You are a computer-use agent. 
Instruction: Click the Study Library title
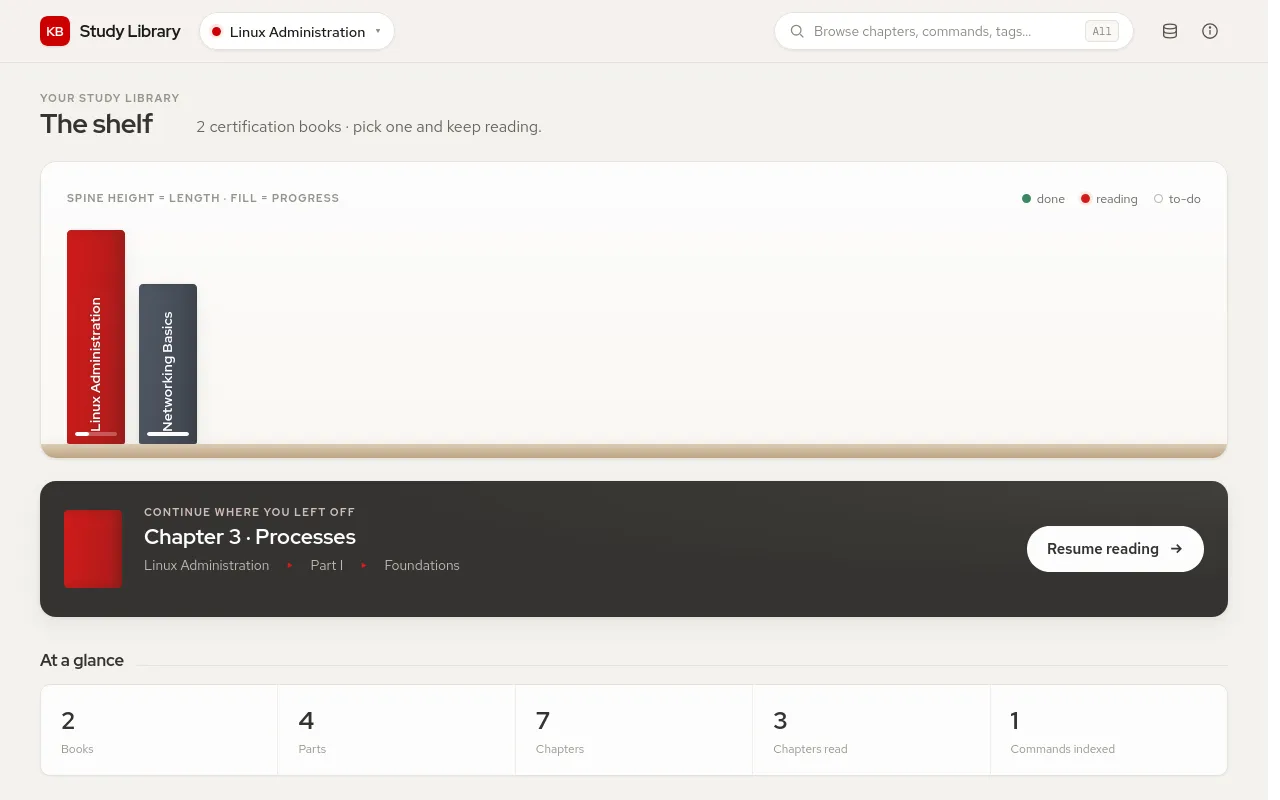click(x=130, y=31)
